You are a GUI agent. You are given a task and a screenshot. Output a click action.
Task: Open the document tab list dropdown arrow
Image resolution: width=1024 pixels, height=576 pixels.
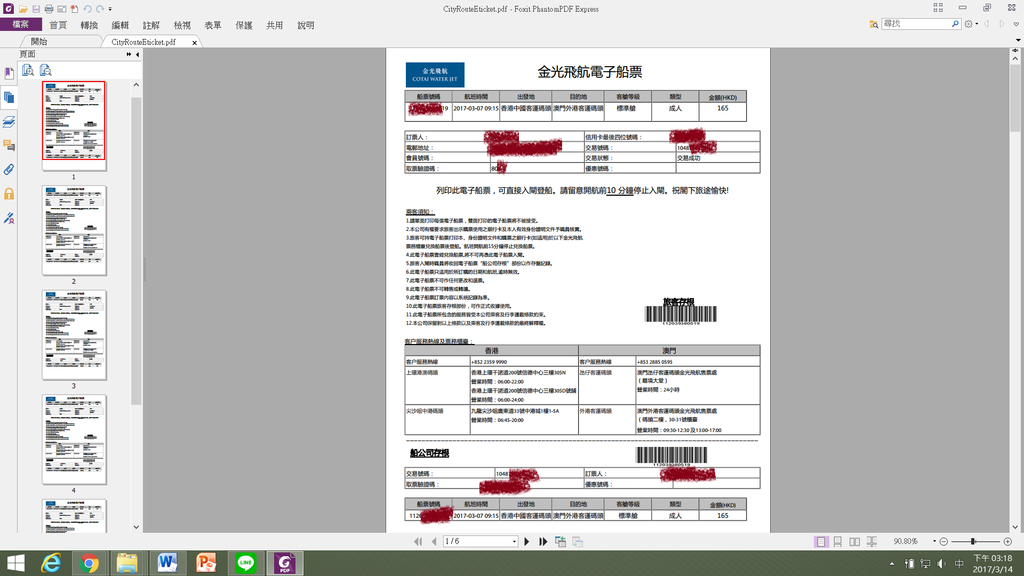[1018, 40]
